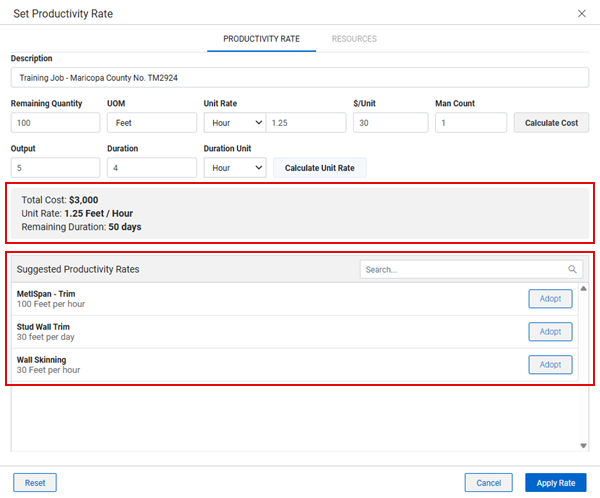Edit the Output field
The height and width of the screenshot is (498, 600).
[55, 168]
